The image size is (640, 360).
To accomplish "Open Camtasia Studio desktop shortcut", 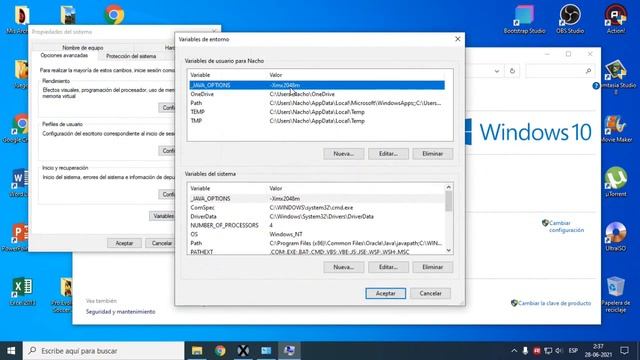I will 616,77.
